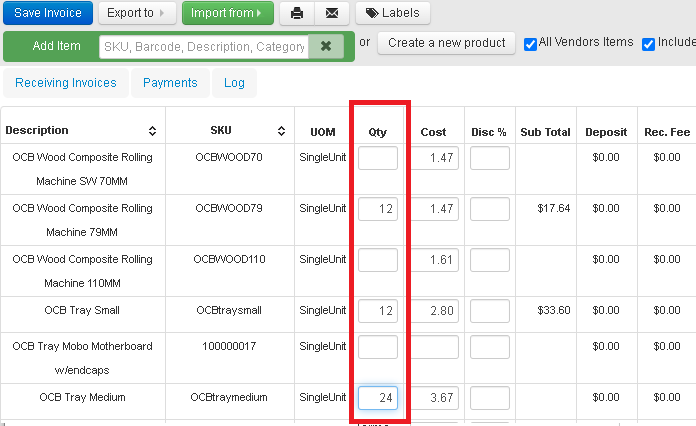
Task: Click Qty field for OCBWOOD110 row
Action: point(378,260)
